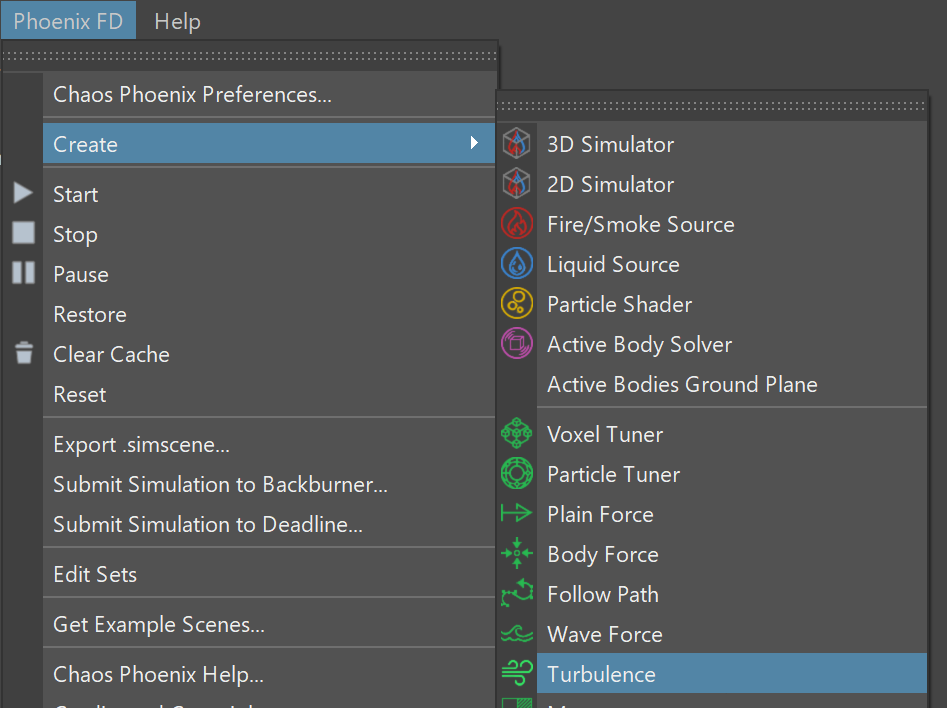Image resolution: width=947 pixels, height=708 pixels.
Task: Create a 3D Simulator
Action: [731, 144]
